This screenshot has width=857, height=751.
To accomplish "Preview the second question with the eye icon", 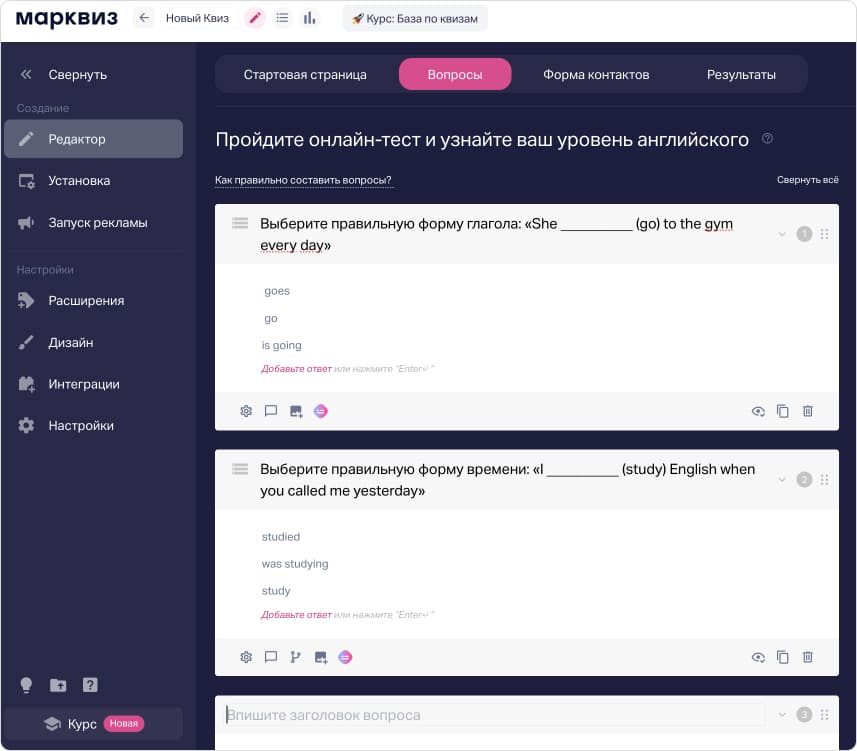I will [x=758, y=657].
